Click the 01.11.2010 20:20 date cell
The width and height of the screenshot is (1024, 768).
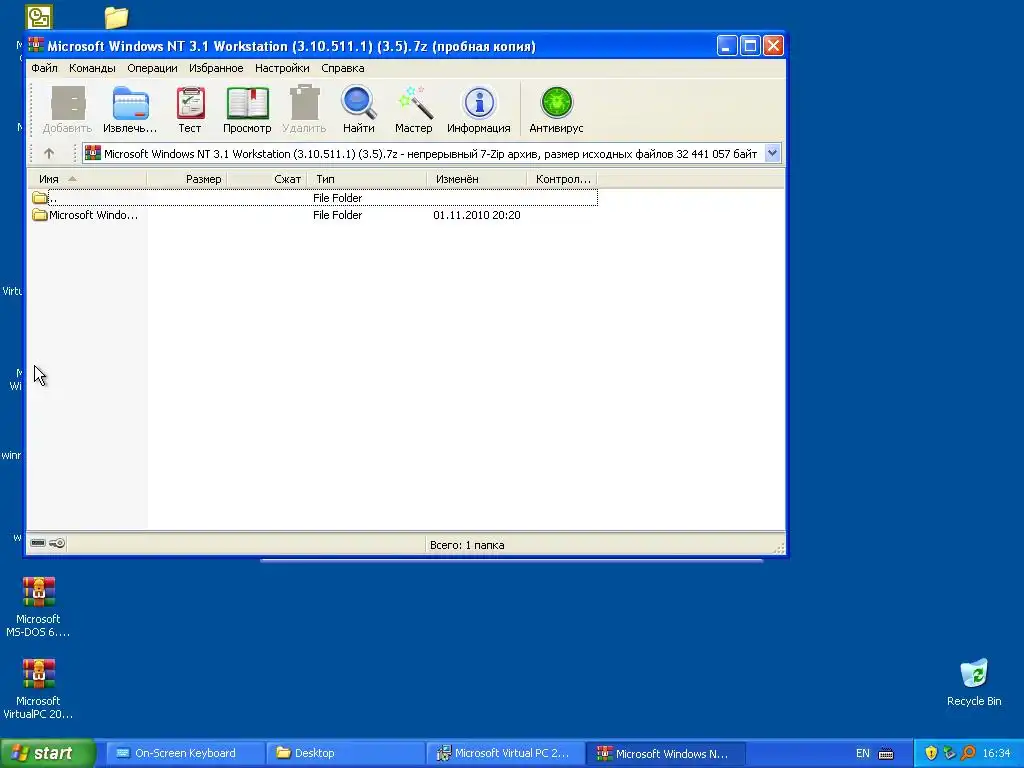pos(477,215)
